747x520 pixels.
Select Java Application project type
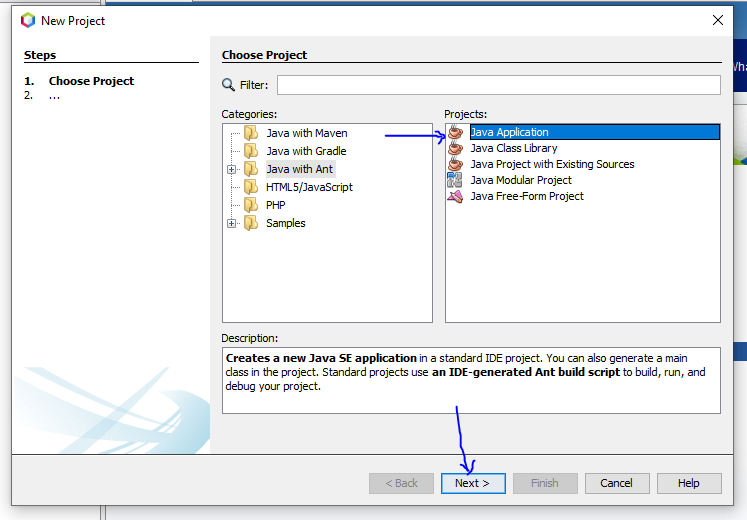click(x=595, y=132)
